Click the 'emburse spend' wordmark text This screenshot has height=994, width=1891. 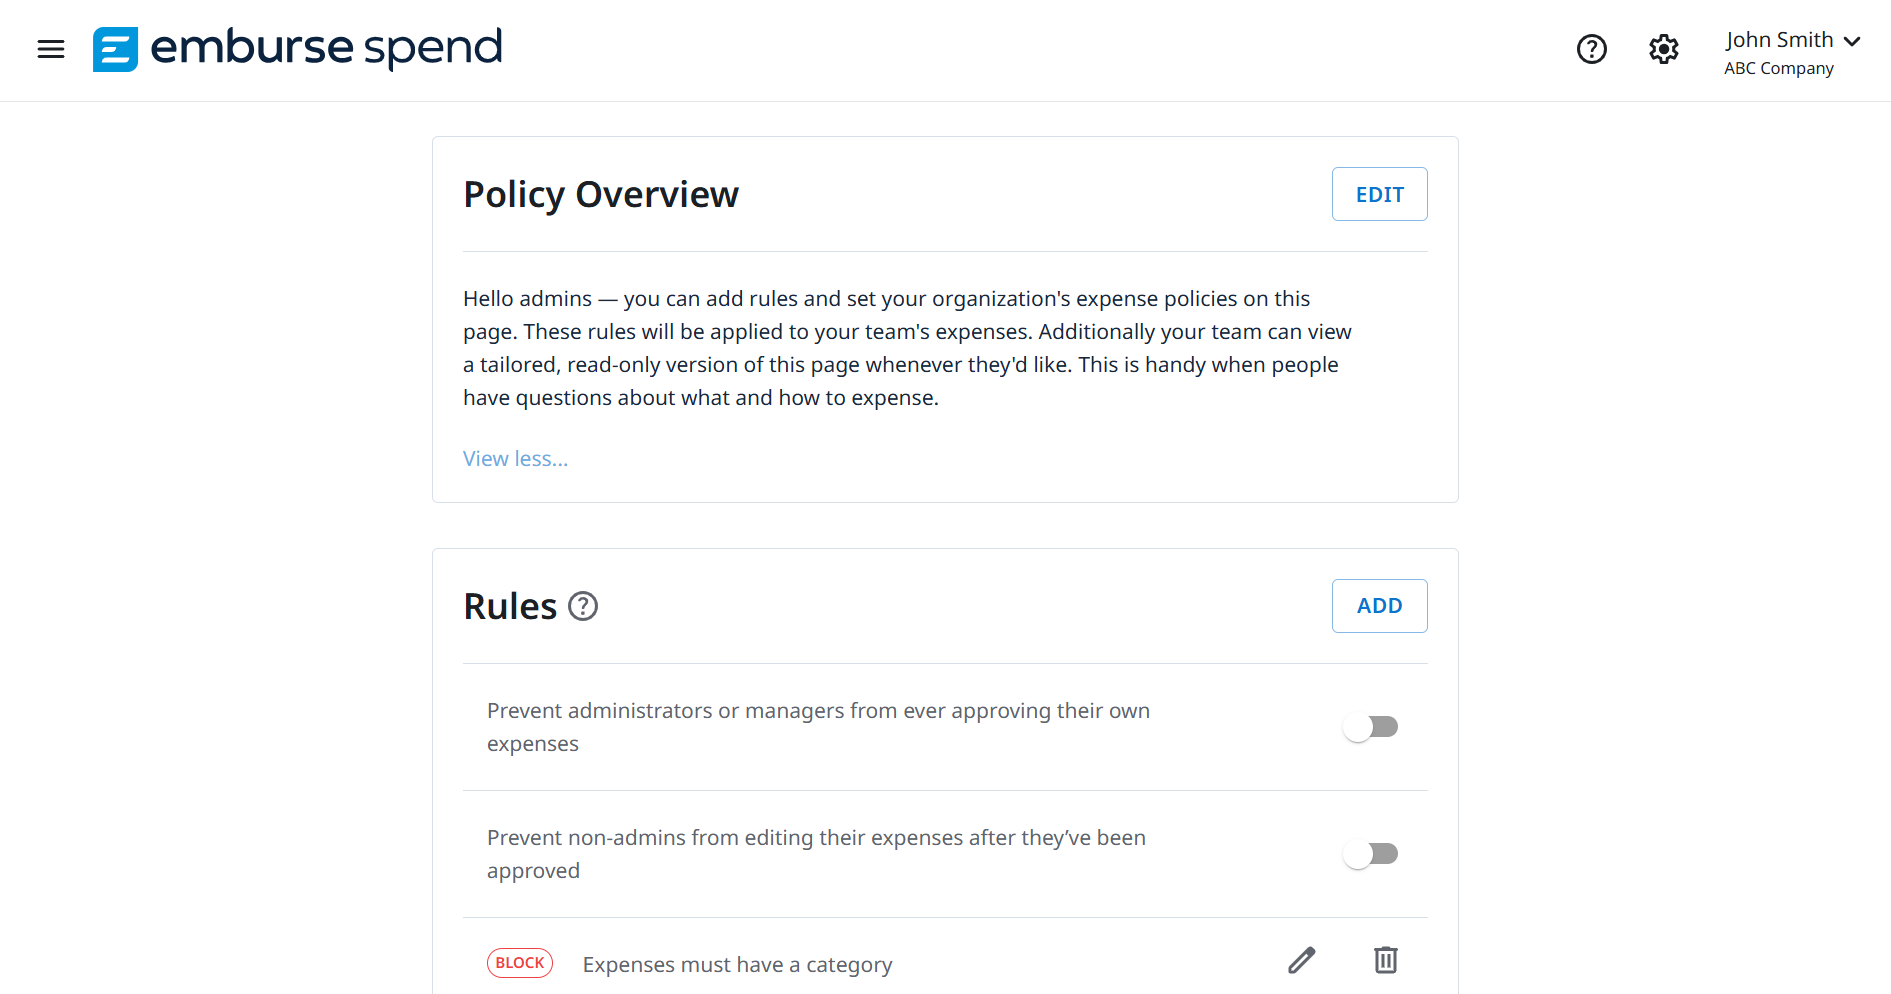coord(326,48)
